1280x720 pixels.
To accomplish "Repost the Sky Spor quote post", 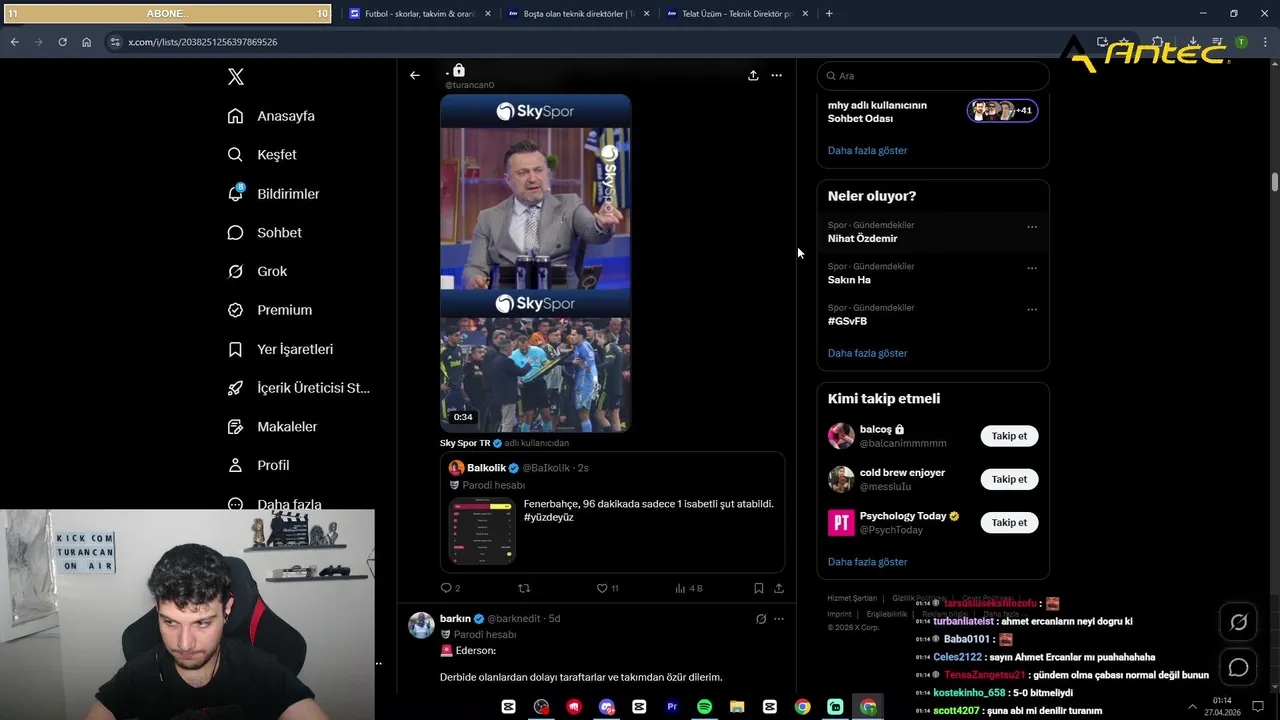I will [523, 588].
